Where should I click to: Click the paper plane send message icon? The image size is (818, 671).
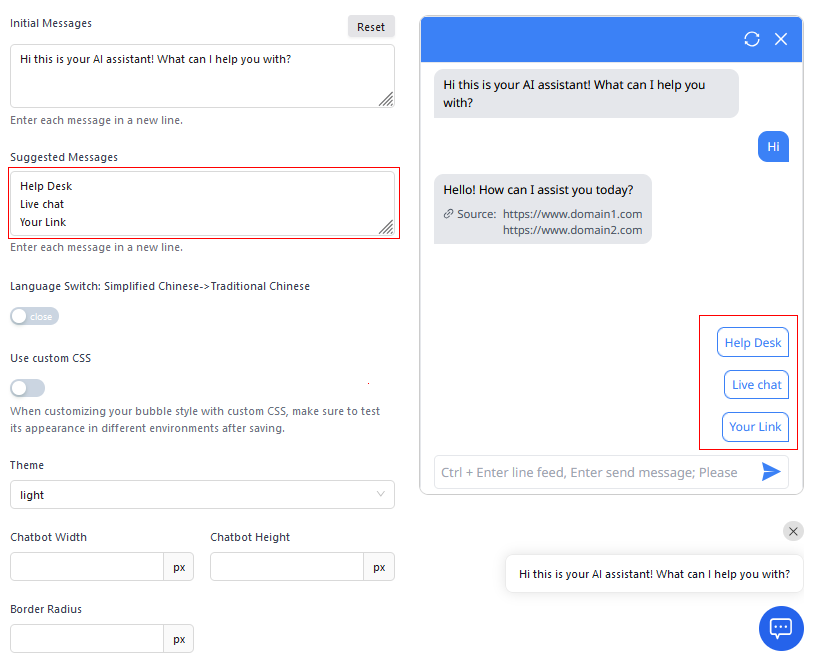772,471
